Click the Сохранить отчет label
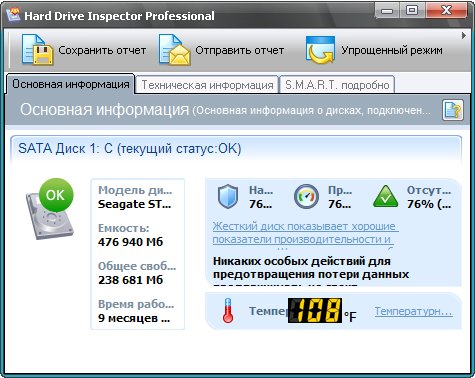This screenshot has width=475, height=378. pyautogui.click(x=102, y=50)
